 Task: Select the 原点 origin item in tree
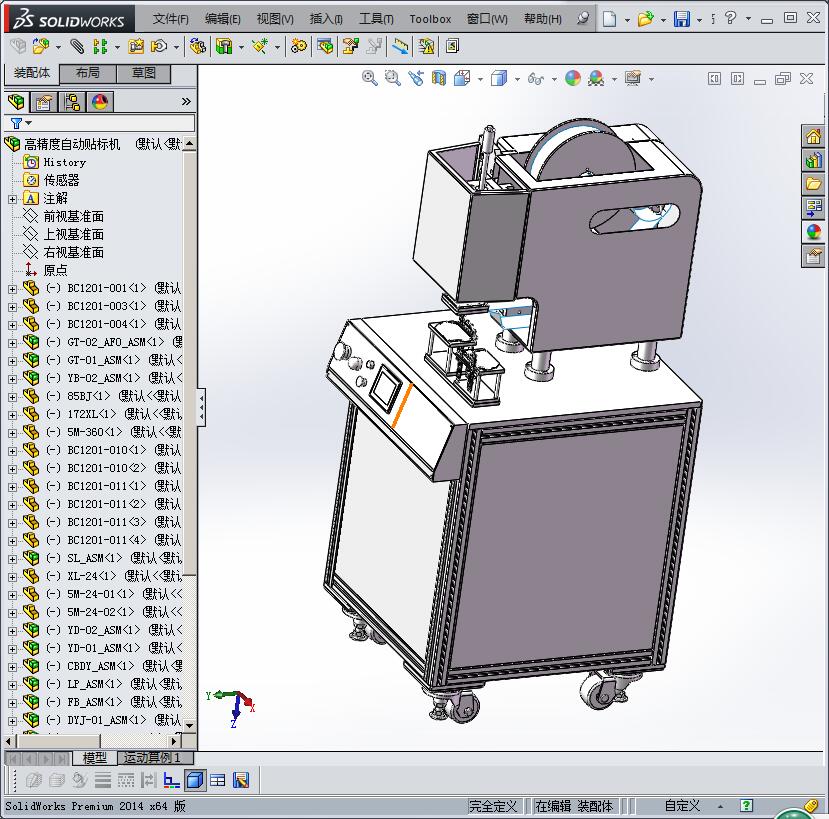click(x=56, y=270)
